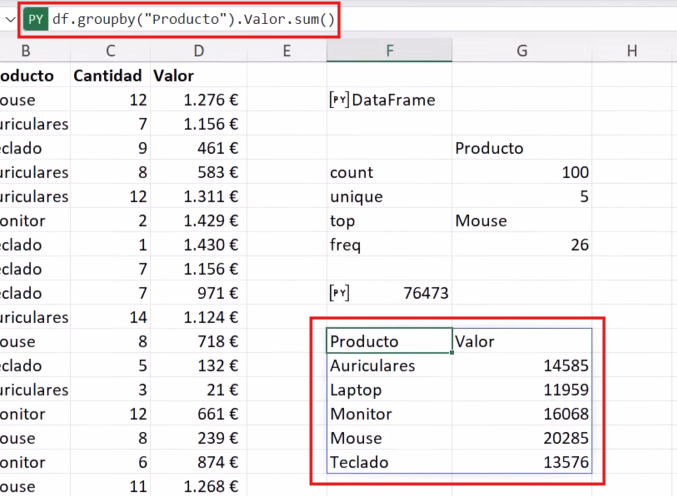
Task: Click the cell containing 583 €
Action: tap(199, 173)
